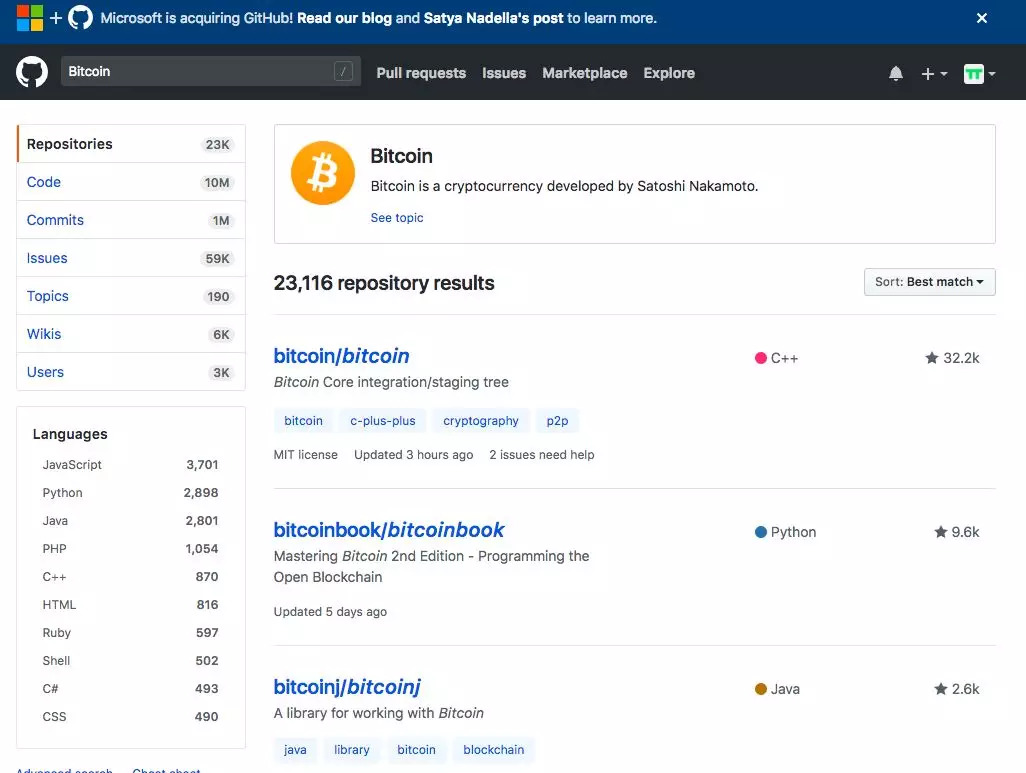
Task: Filter by PHP language
Action: [x=130, y=549]
